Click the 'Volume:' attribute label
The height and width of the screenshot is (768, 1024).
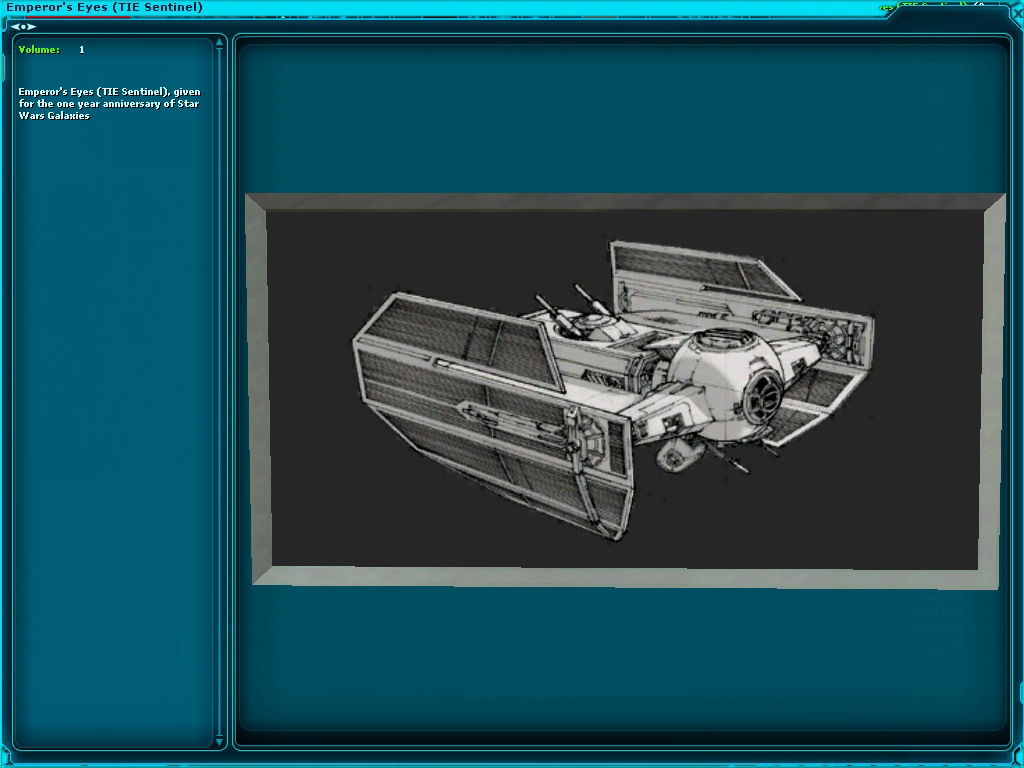[x=39, y=50]
